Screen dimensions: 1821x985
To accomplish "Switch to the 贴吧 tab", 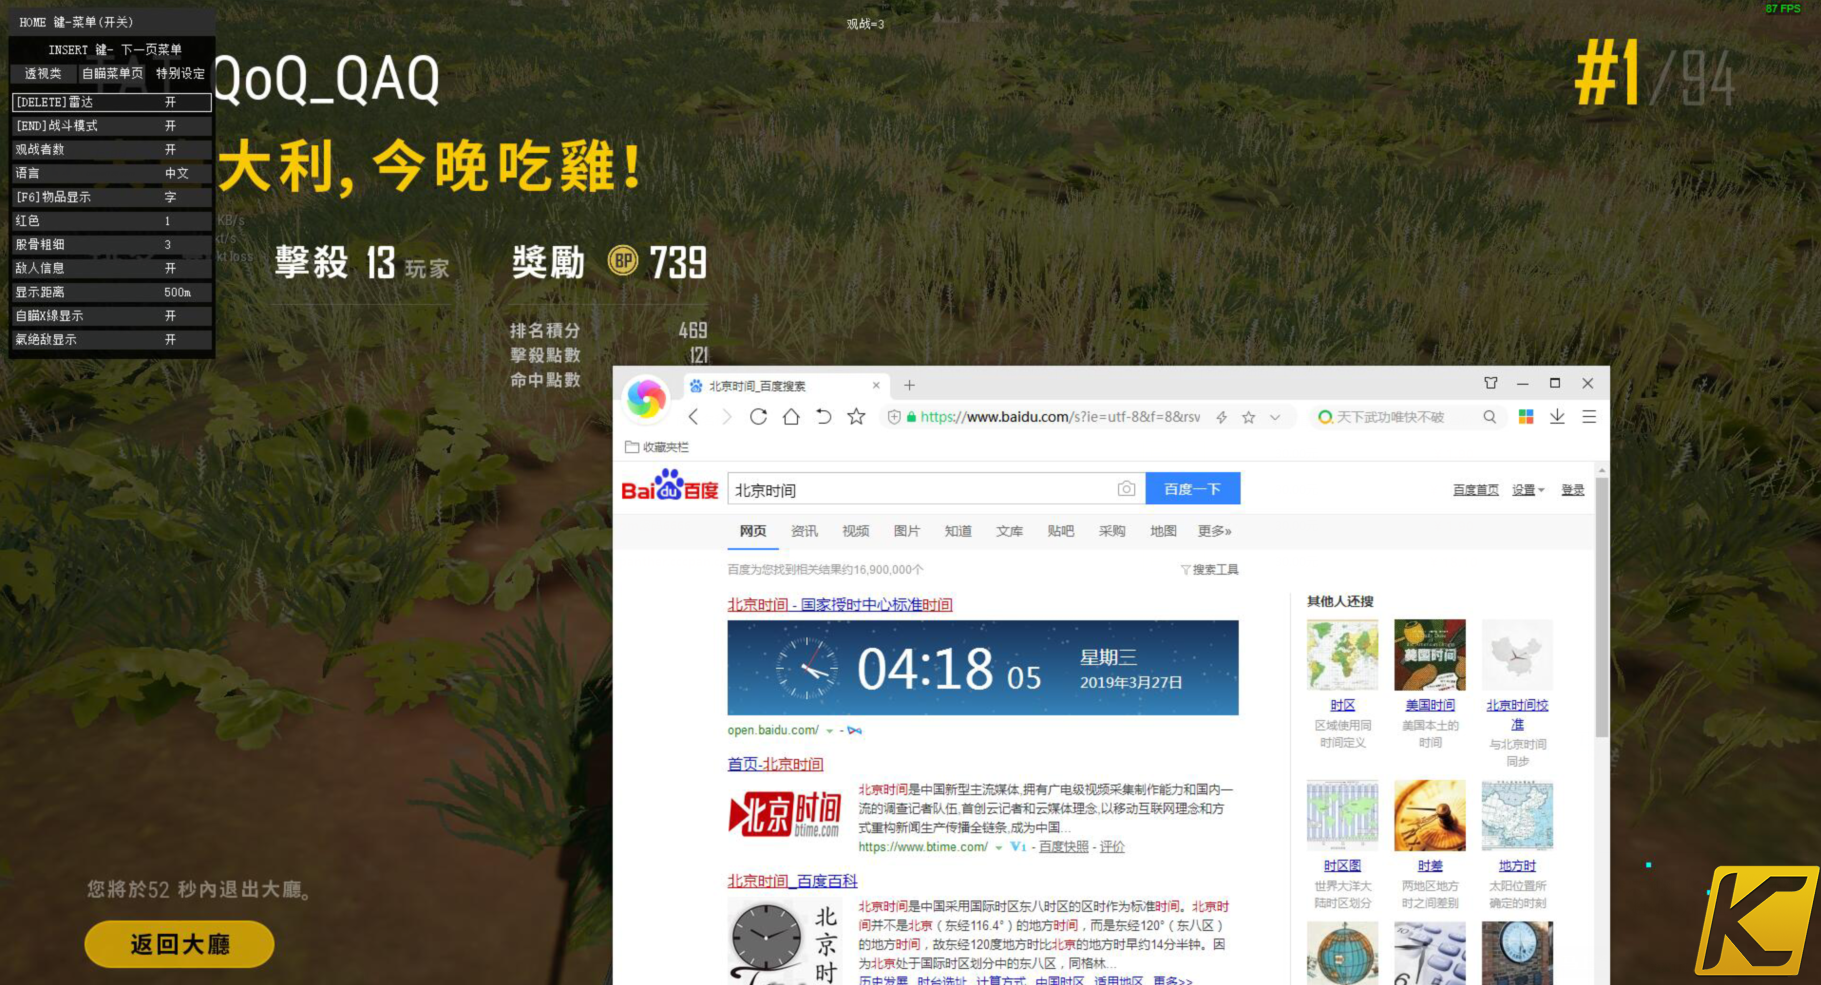I will [x=1061, y=531].
